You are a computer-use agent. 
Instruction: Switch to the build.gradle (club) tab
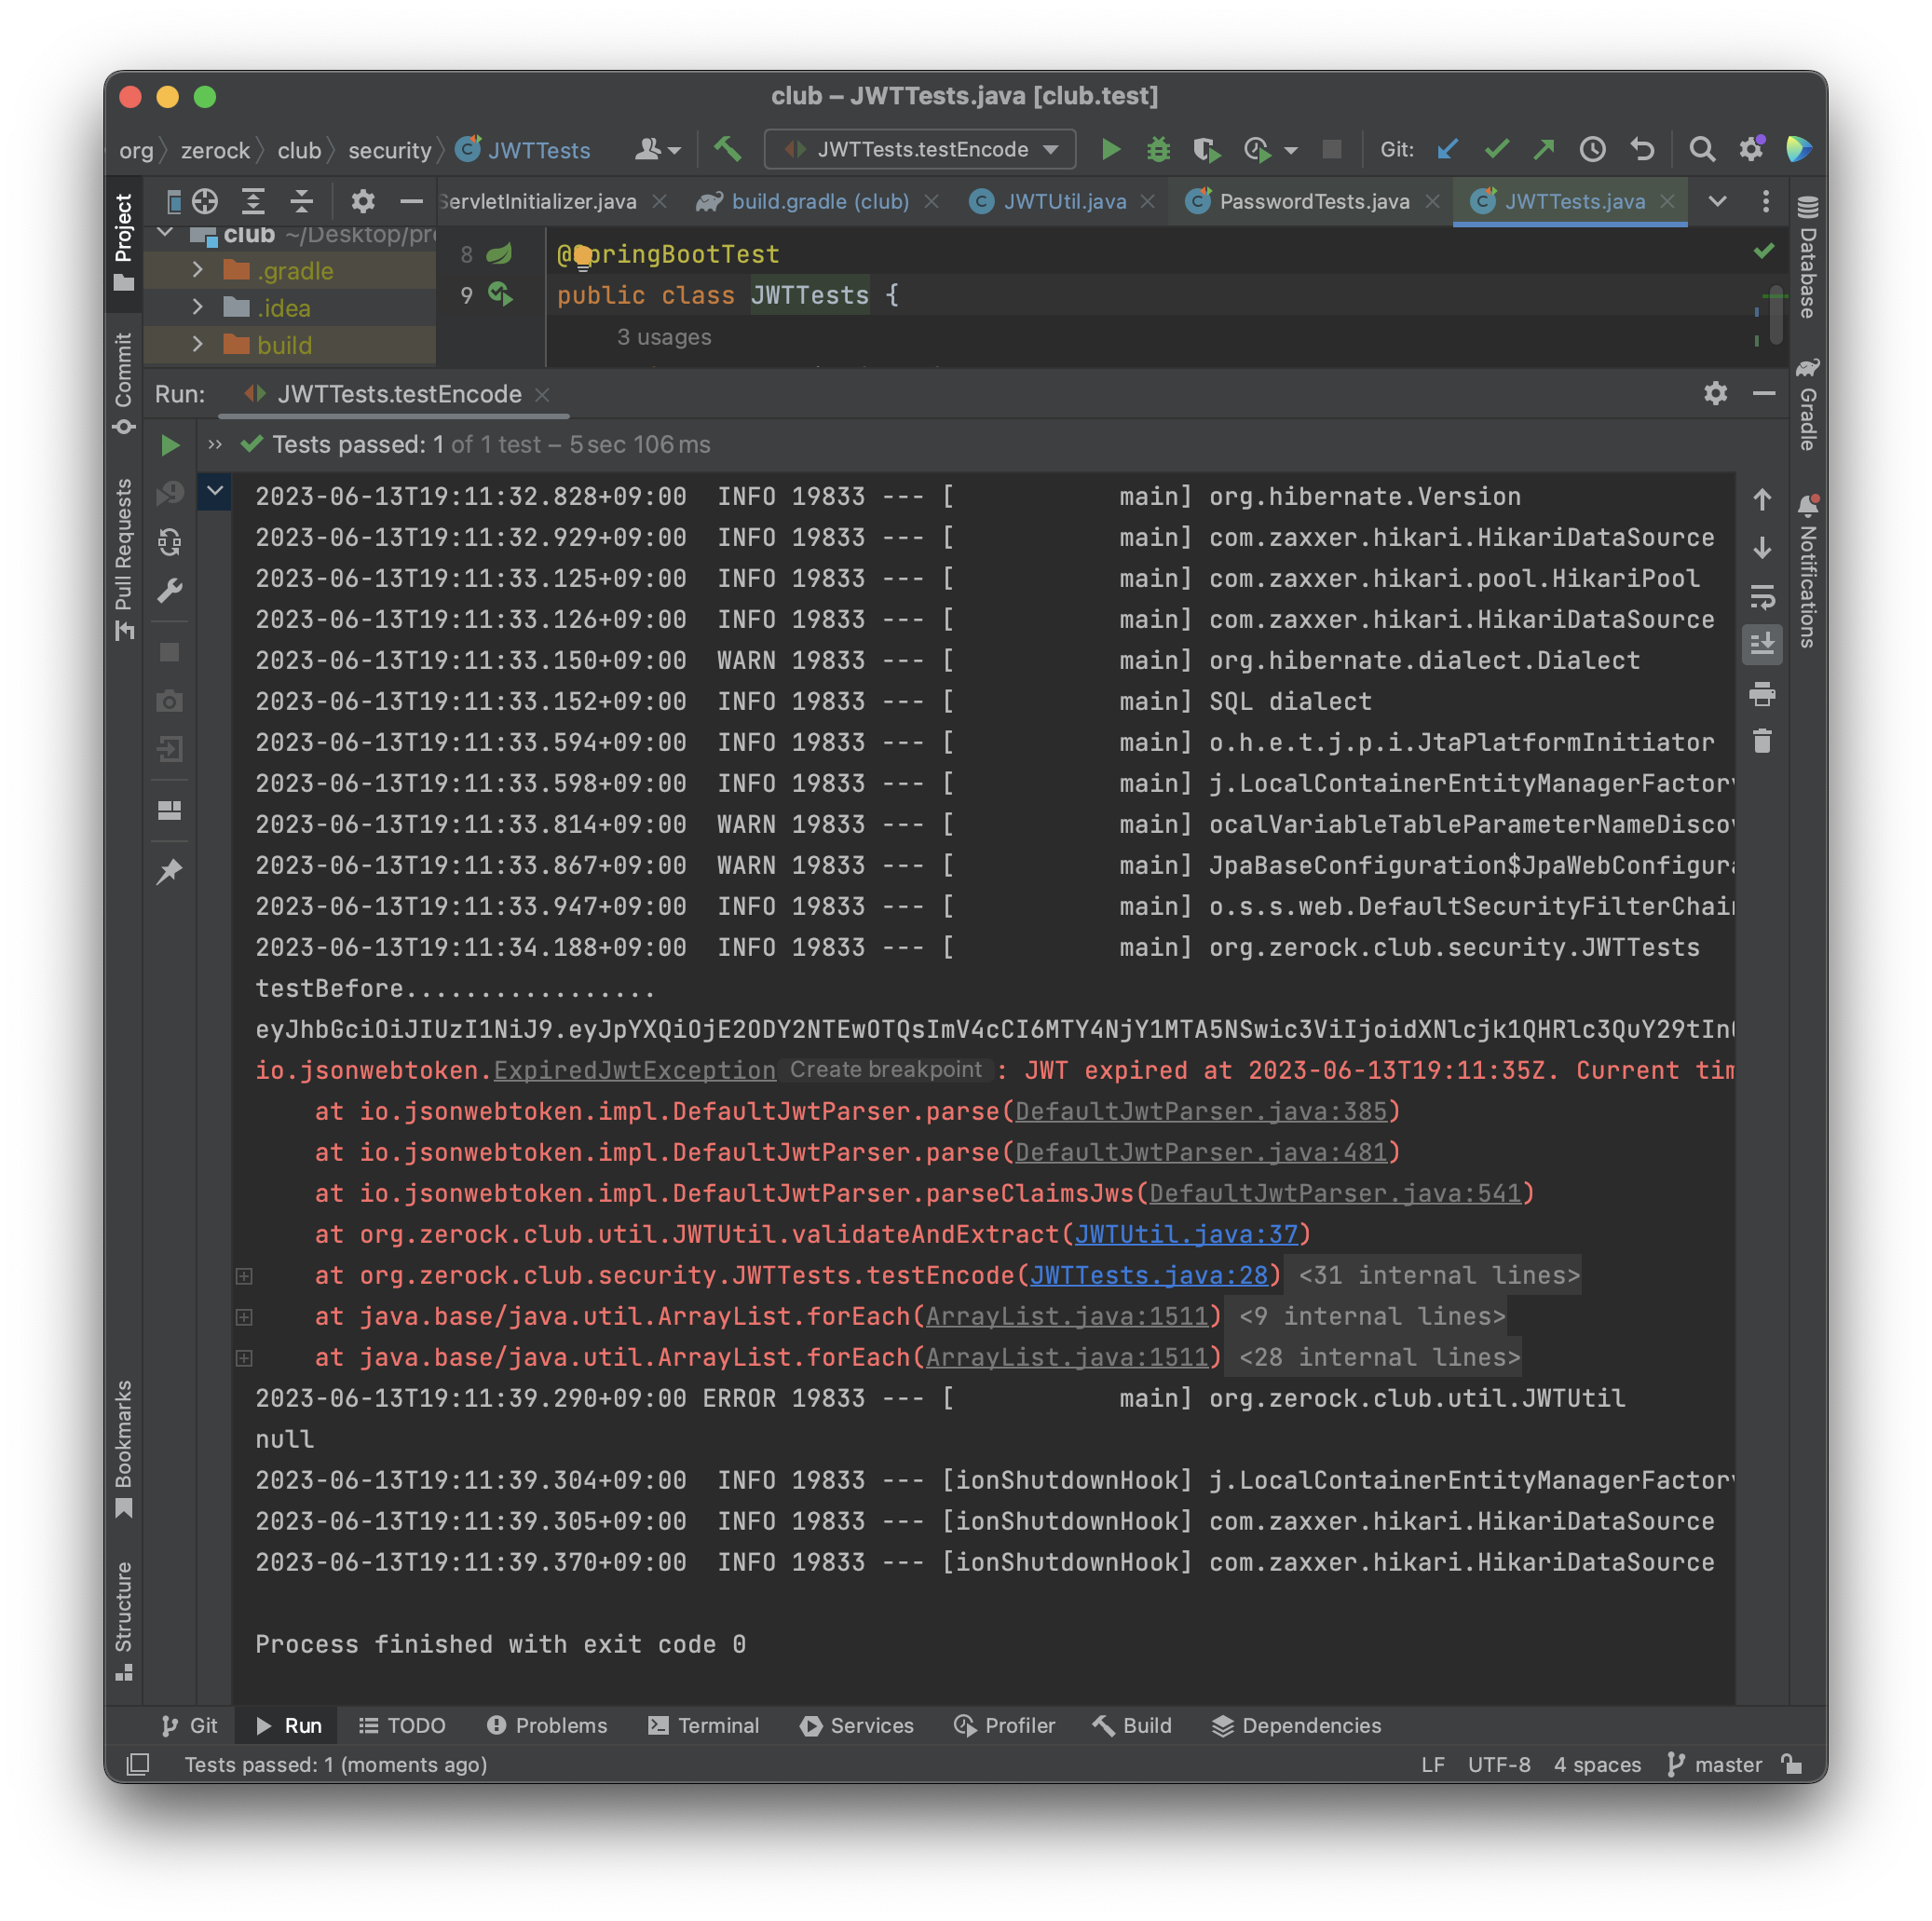(820, 202)
